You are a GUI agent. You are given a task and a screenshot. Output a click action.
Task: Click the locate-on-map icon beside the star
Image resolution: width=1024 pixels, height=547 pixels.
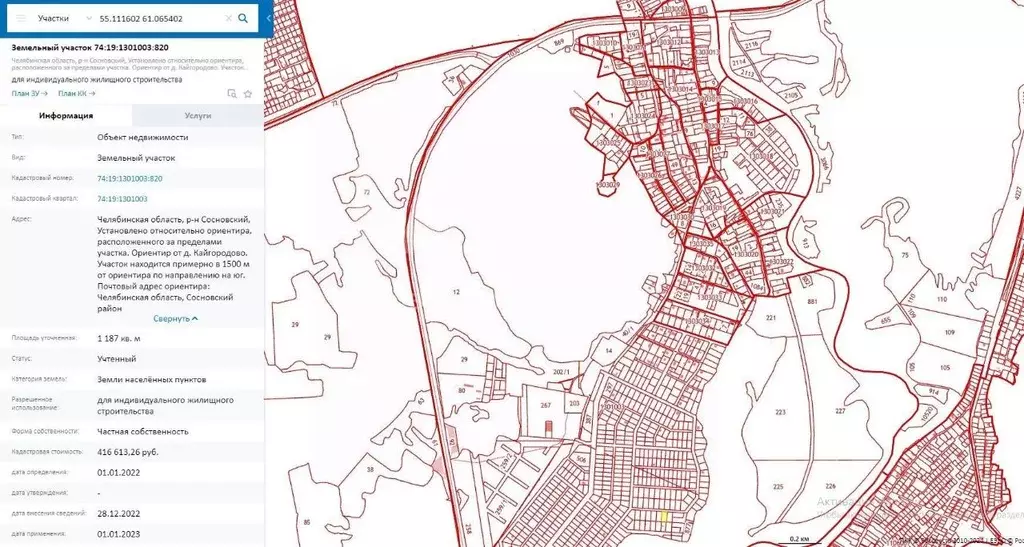(232, 93)
